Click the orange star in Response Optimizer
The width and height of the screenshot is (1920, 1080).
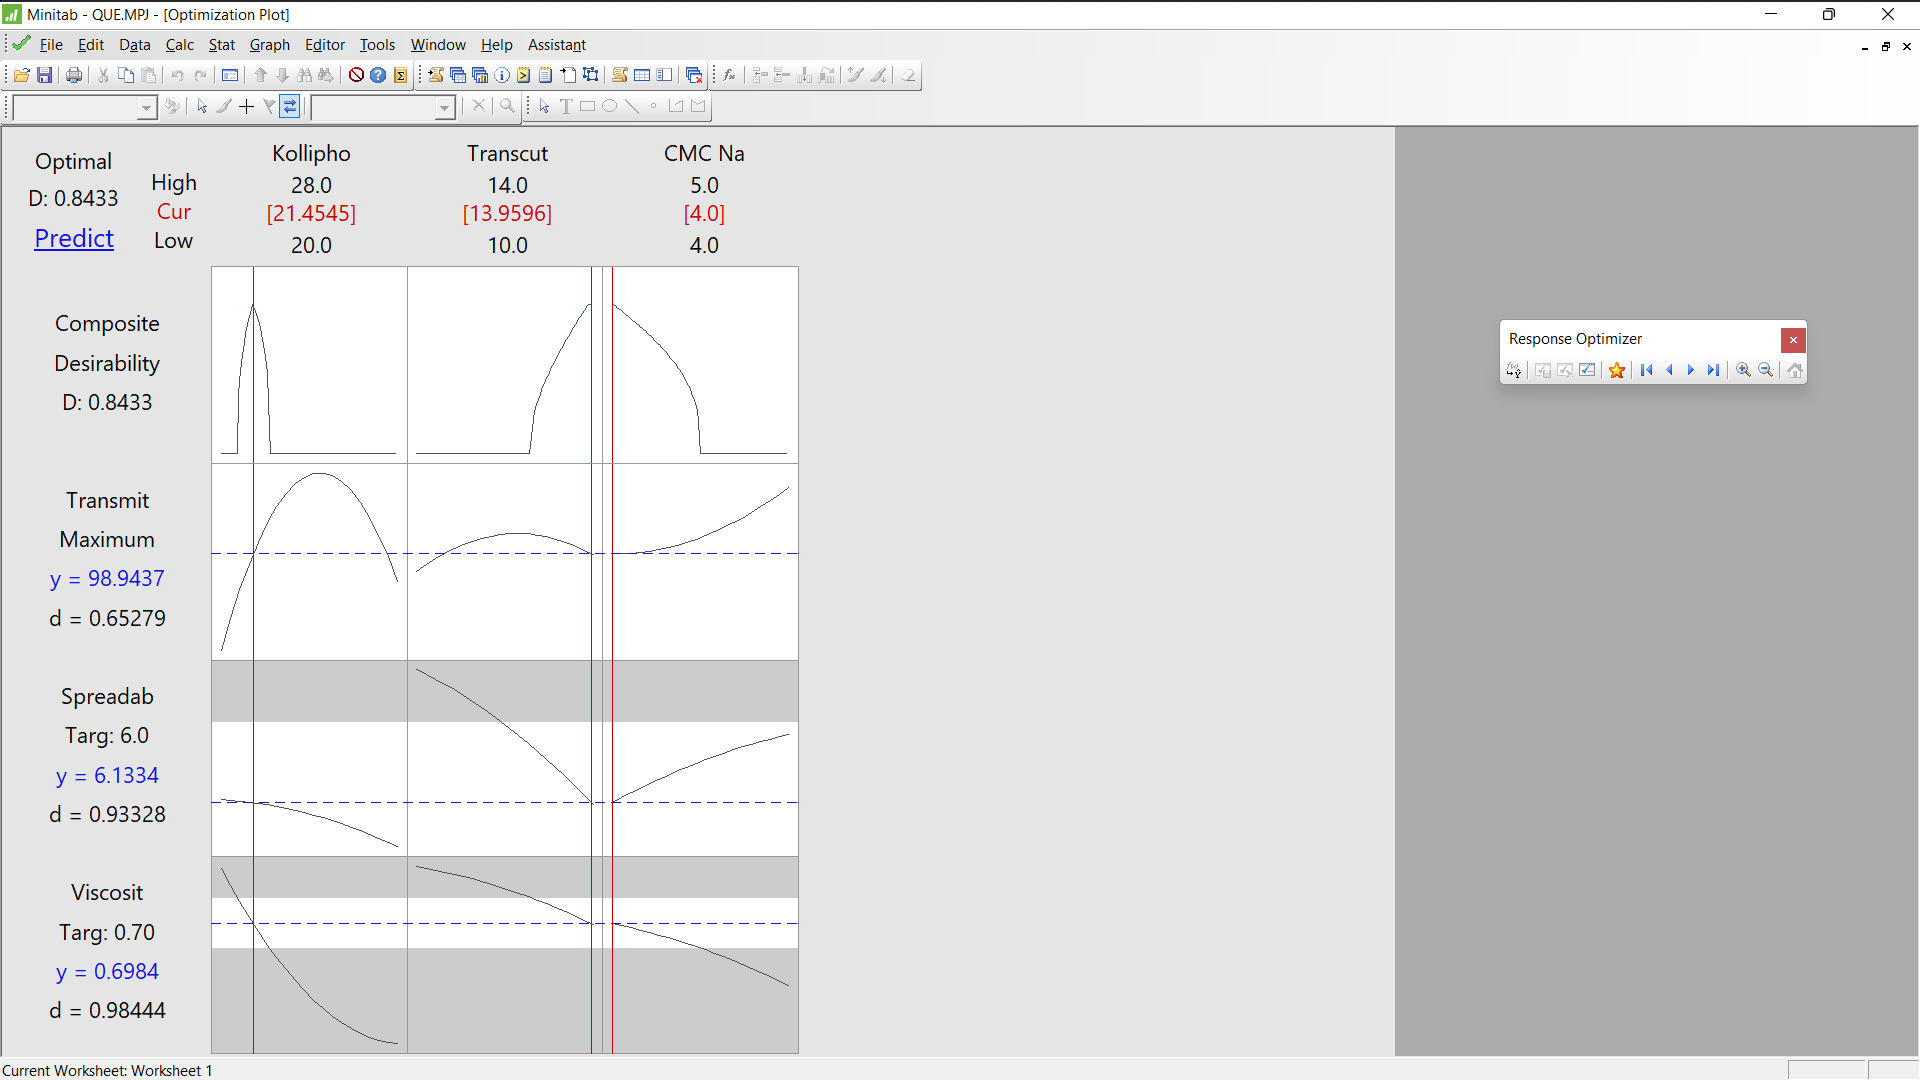click(x=1617, y=370)
